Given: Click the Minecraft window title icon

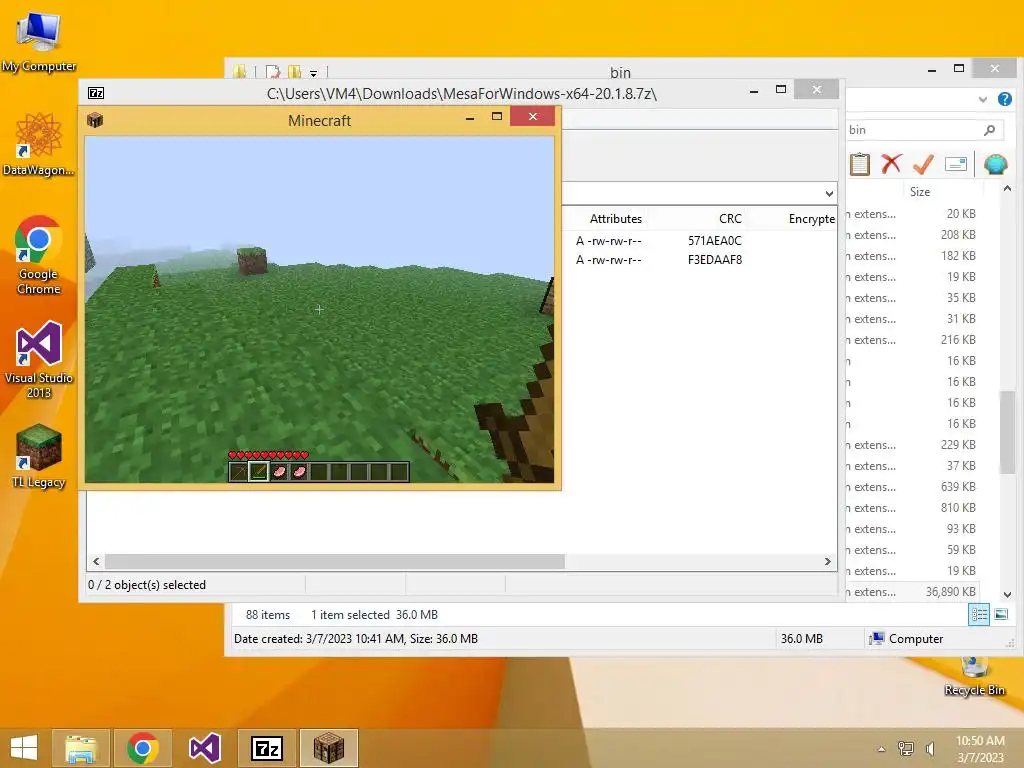Looking at the screenshot, I should [x=95, y=120].
